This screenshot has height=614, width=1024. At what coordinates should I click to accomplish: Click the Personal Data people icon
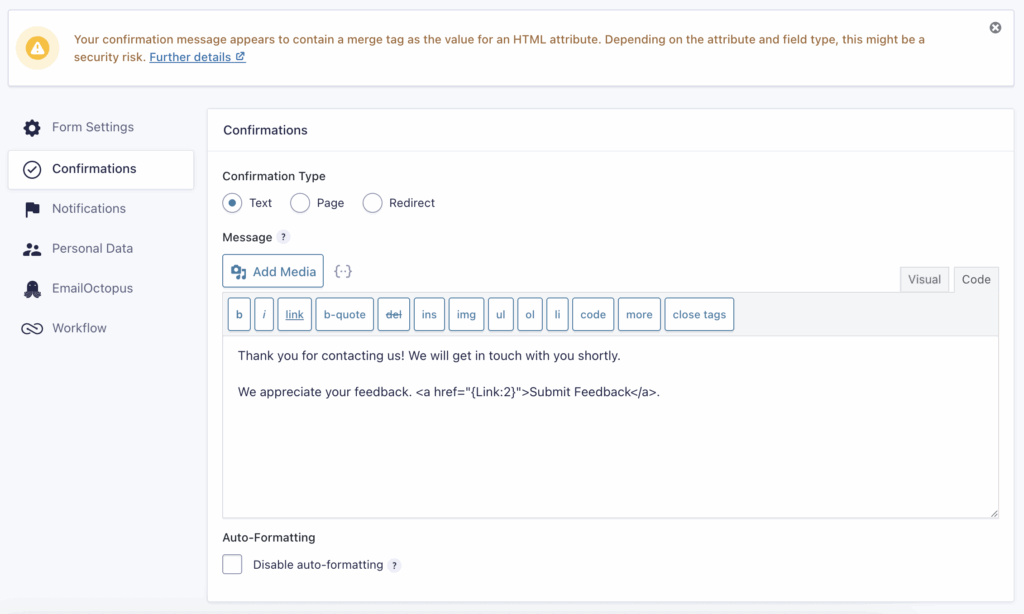pyautogui.click(x=32, y=249)
